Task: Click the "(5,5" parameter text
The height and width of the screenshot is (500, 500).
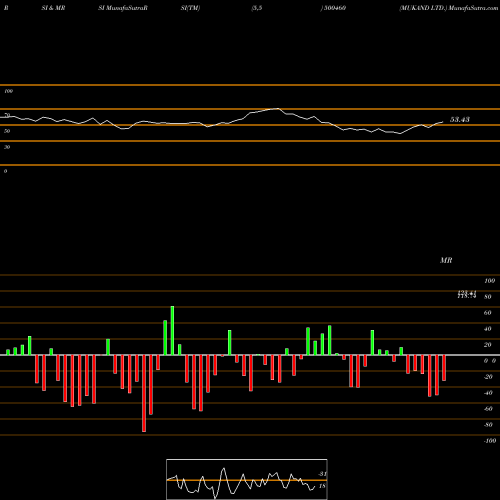Action: [x=257, y=8]
